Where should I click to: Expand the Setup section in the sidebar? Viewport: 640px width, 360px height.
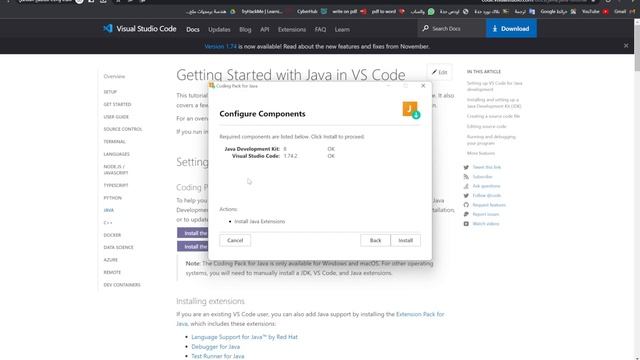point(110,92)
